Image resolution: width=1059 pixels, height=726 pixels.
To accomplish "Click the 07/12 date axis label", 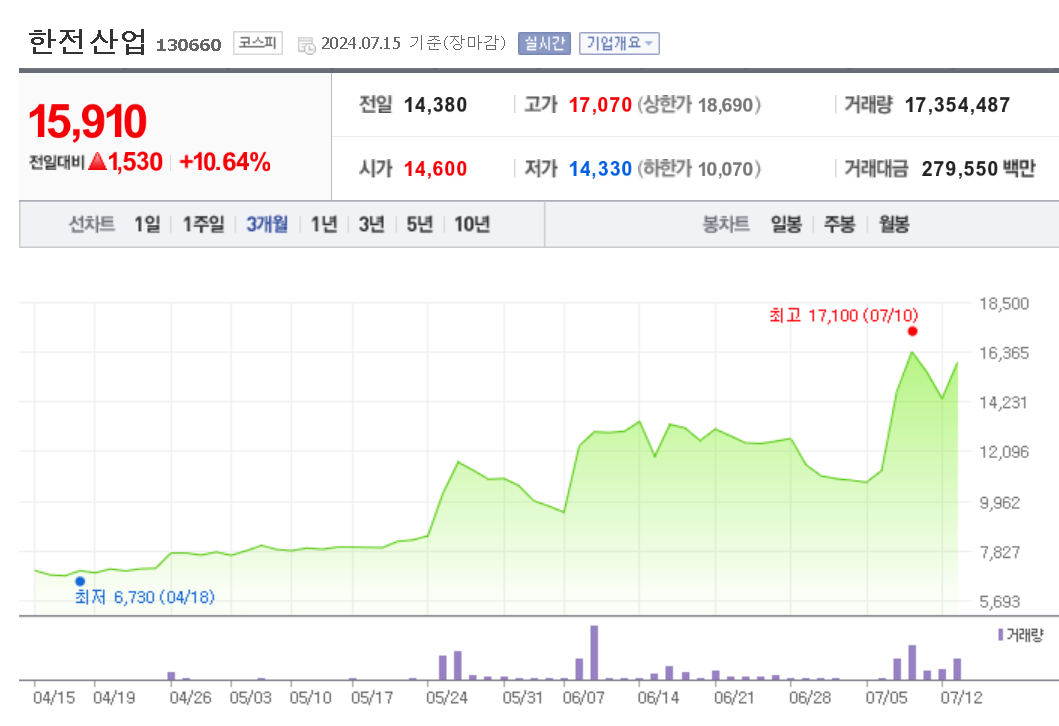I will pyautogui.click(x=962, y=697).
